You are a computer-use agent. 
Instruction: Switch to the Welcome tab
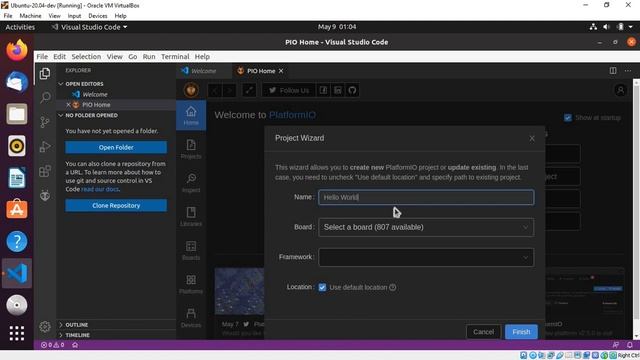tap(203, 71)
